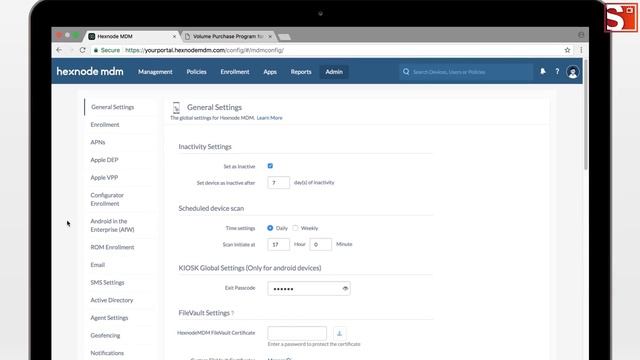Download FileVault certificate icon
Screen dimensions: 640x360
coord(339,333)
